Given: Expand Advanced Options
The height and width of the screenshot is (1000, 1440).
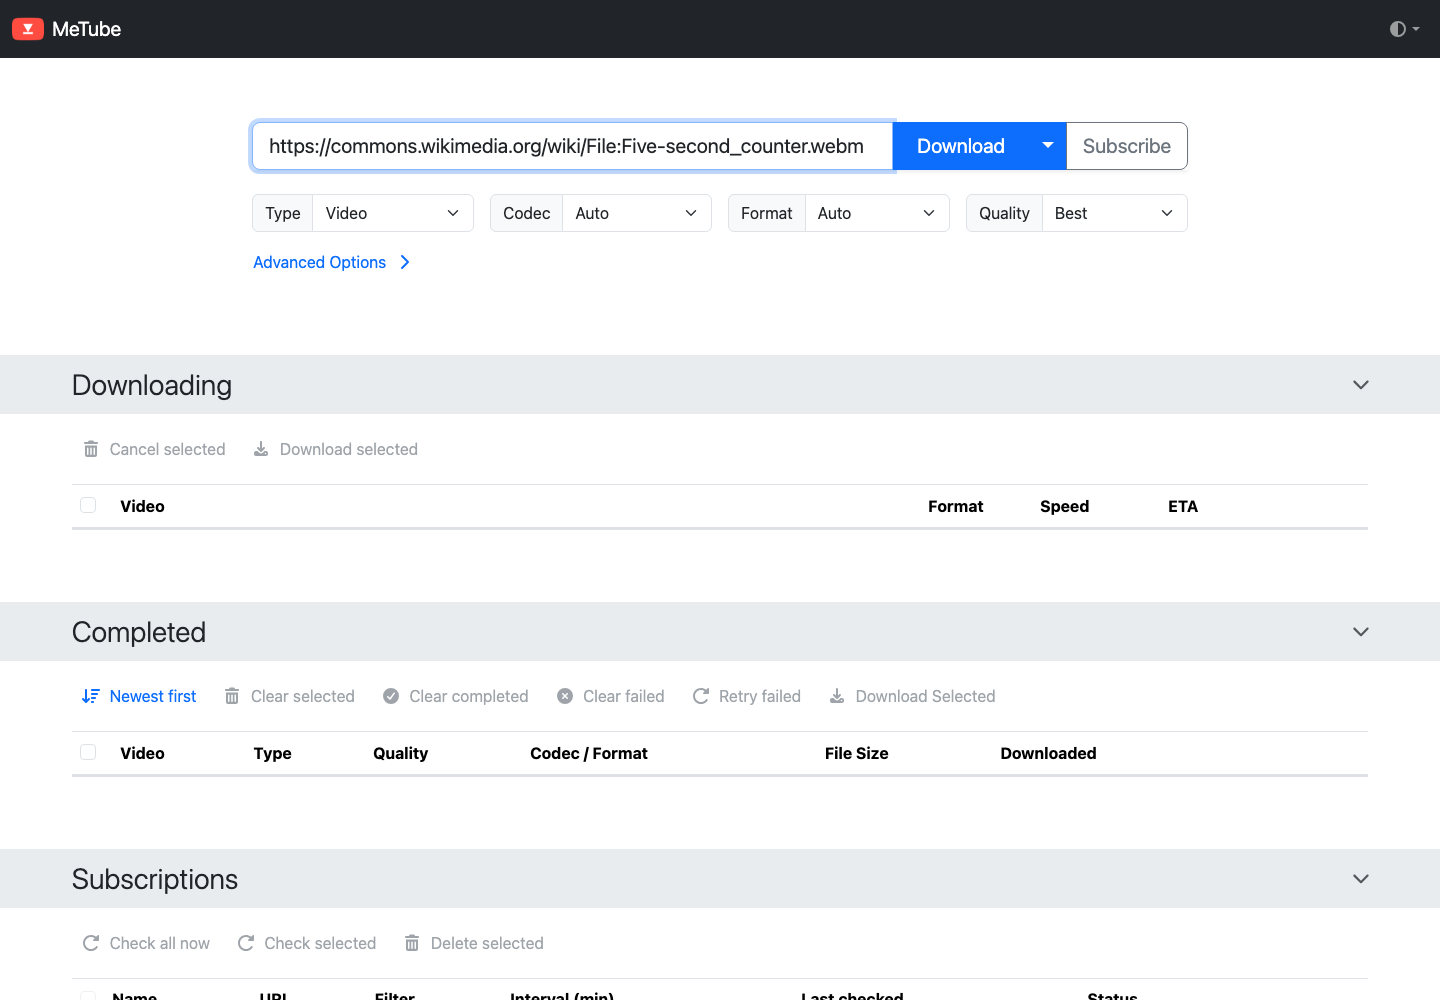Looking at the screenshot, I should click(332, 262).
